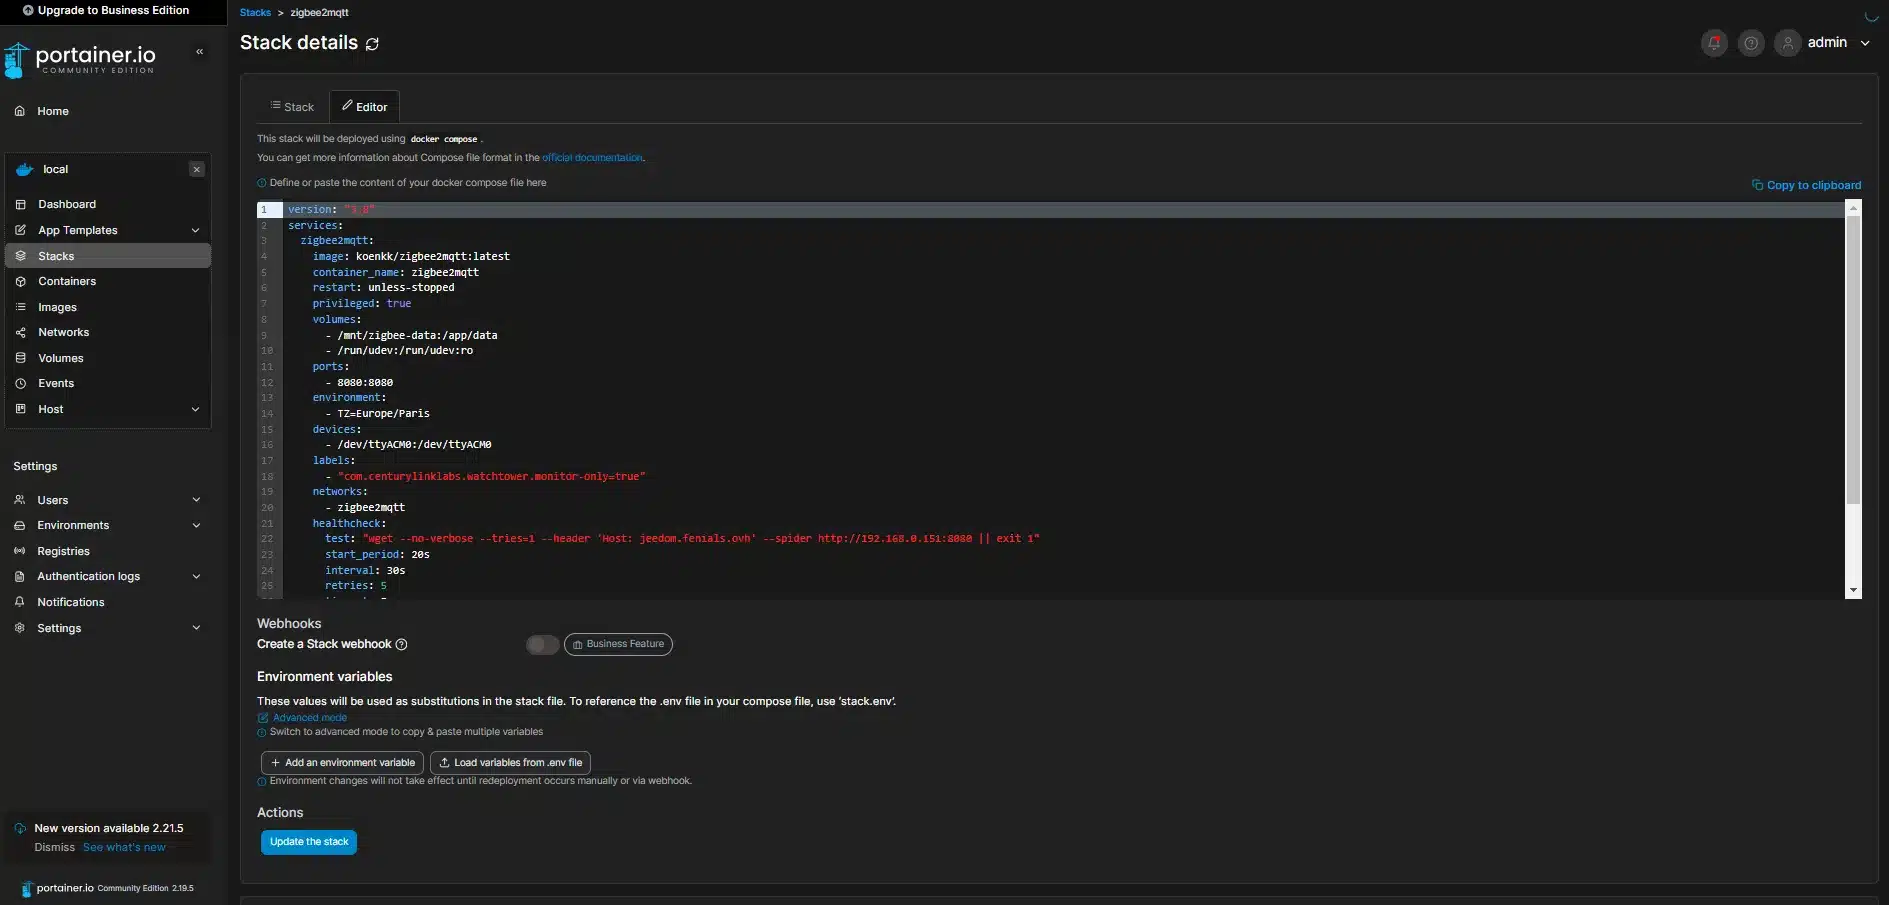
Task: Open Authentication logs
Action: coord(88,576)
